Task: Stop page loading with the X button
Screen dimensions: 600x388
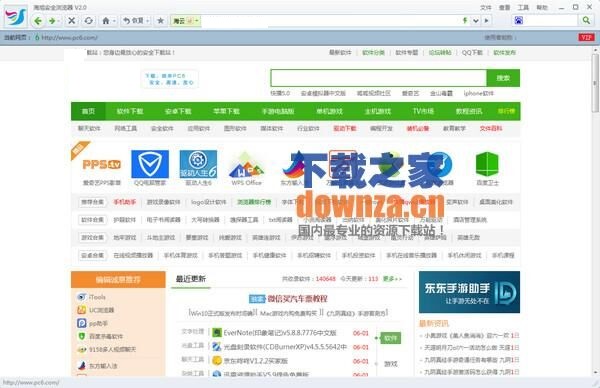Action: pos(71,21)
